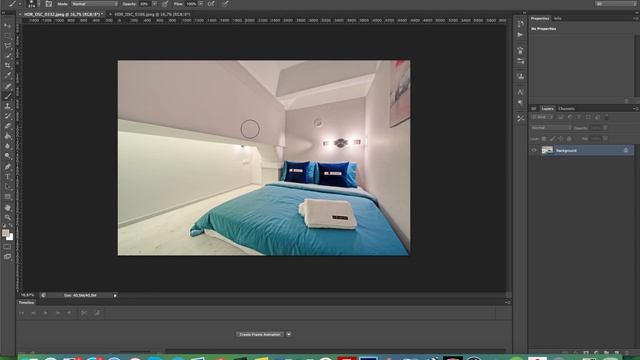Open the Tool Presets scissors icon

(x=520, y=118)
